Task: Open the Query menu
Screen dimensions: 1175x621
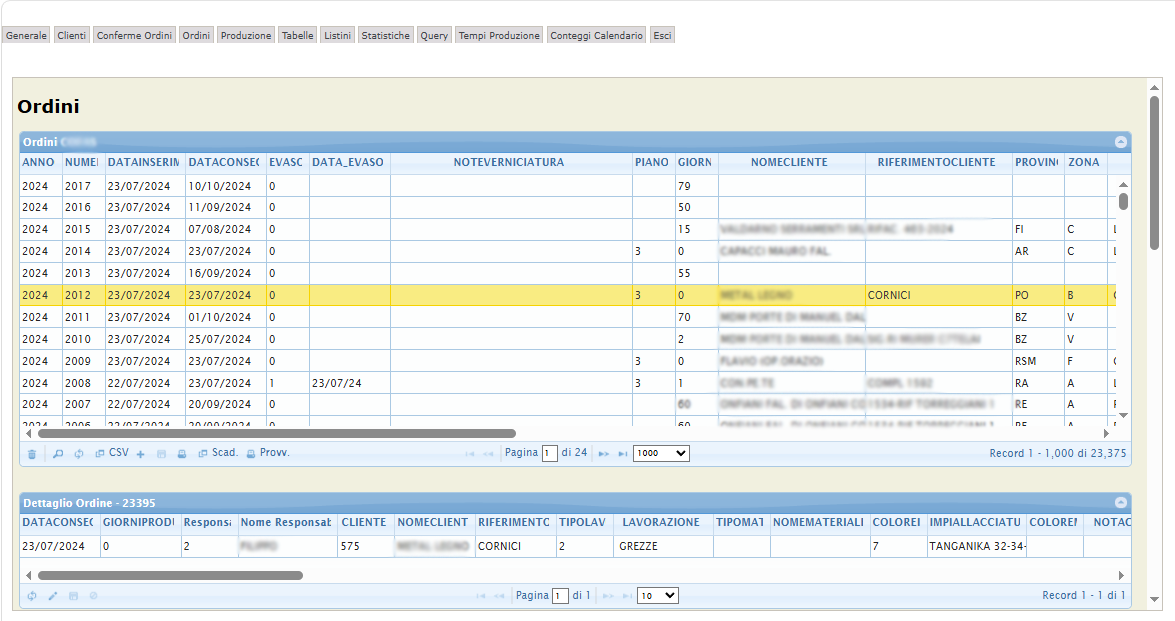Action: [x=434, y=35]
